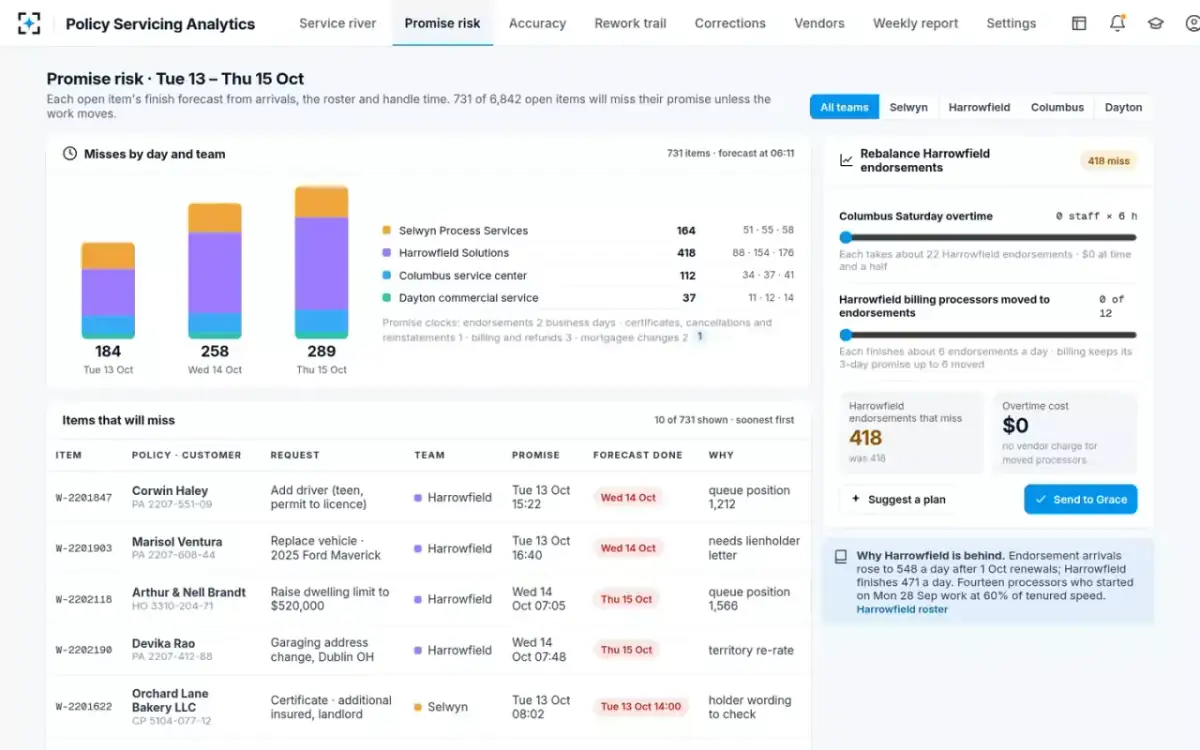Click the billing processors moved slider handle

click(x=845, y=335)
